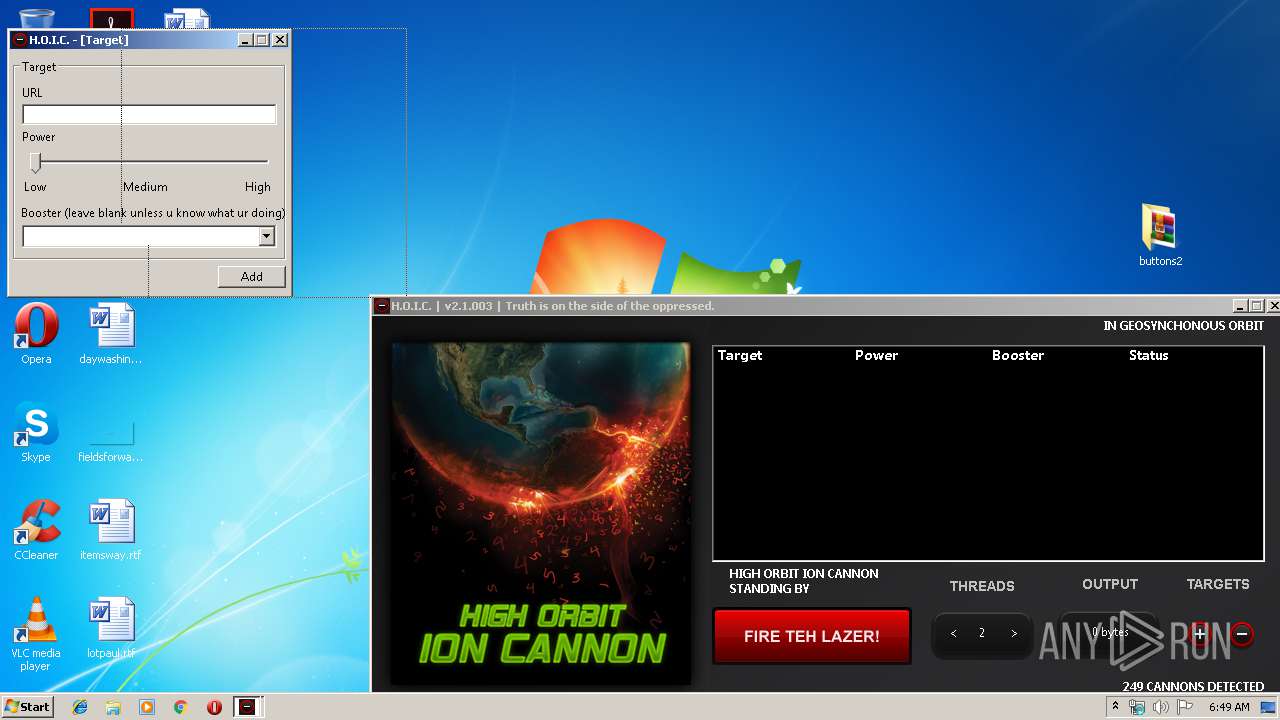Click the Add button in Target dialog
The height and width of the screenshot is (720, 1280).
tap(251, 276)
